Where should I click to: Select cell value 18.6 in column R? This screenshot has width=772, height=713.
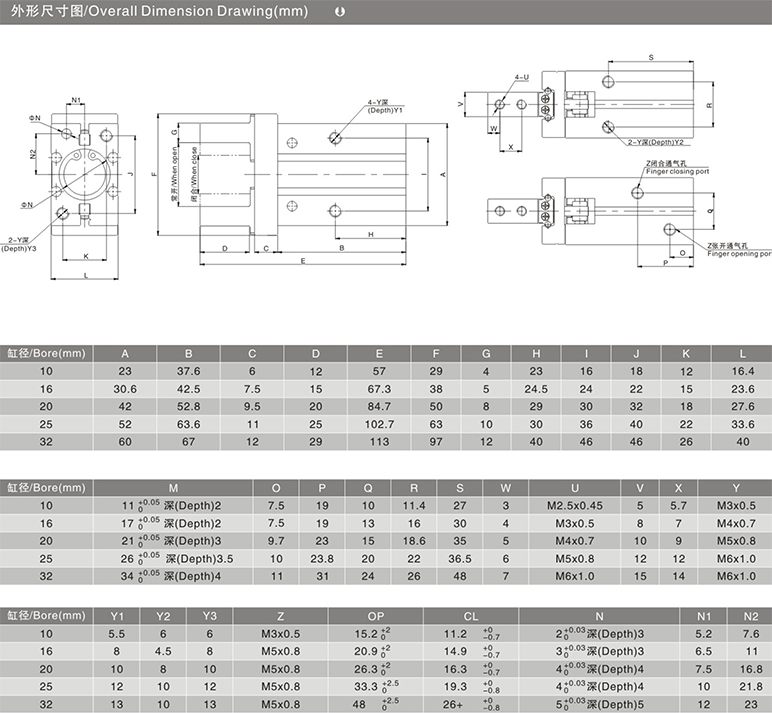click(414, 541)
